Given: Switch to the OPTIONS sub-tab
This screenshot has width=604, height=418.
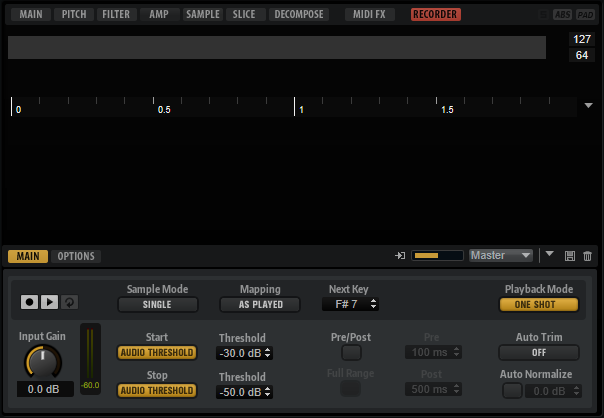Looking at the screenshot, I should click(x=76, y=256).
